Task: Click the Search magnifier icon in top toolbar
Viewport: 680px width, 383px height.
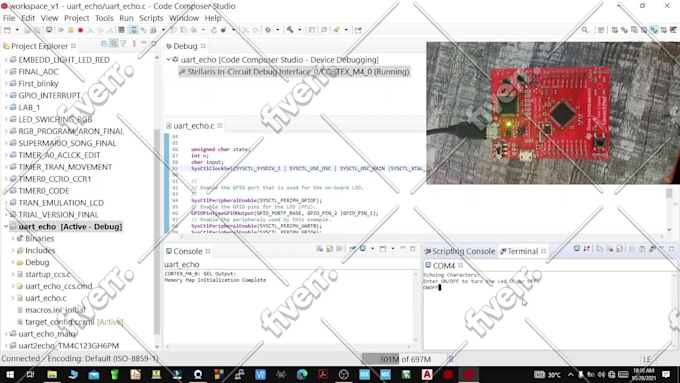Action: (x=585, y=30)
